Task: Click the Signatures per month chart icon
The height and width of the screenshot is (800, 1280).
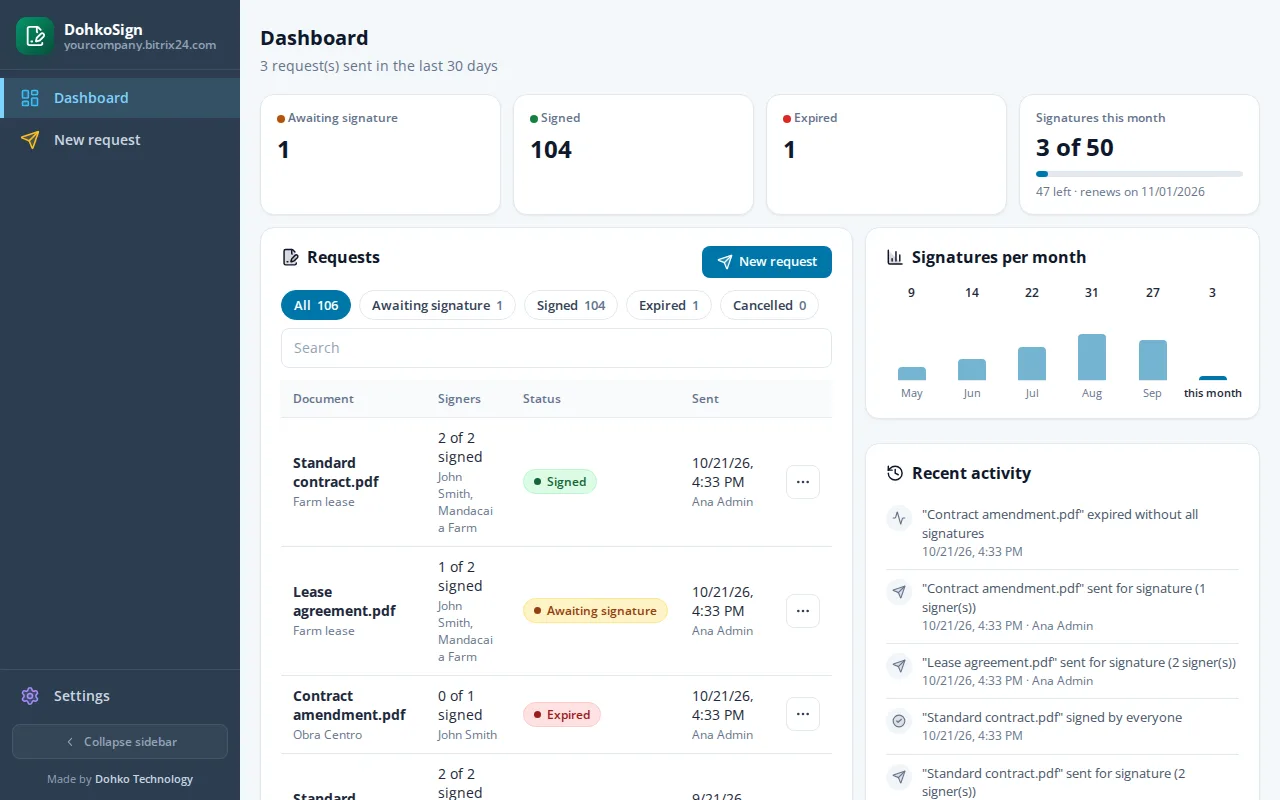Action: click(895, 258)
